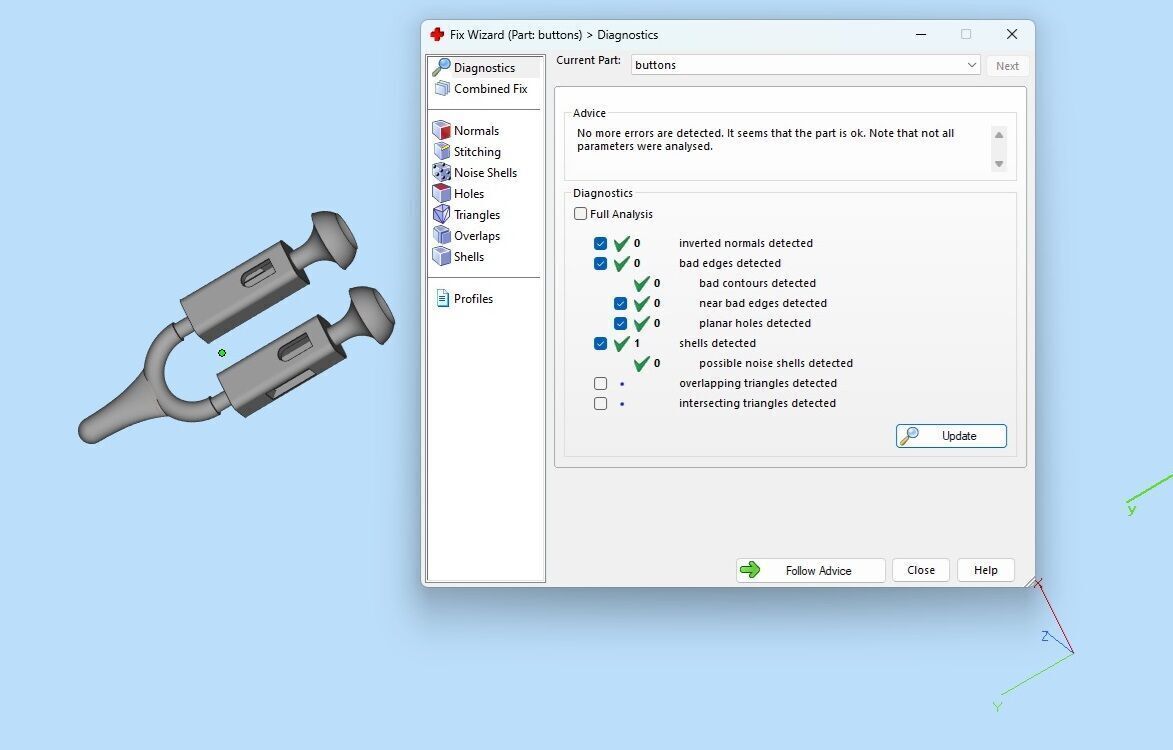Open the Profiles page
Viewport: 1173px width, 750px height.
pyautogui.click(x=473, y=298)
